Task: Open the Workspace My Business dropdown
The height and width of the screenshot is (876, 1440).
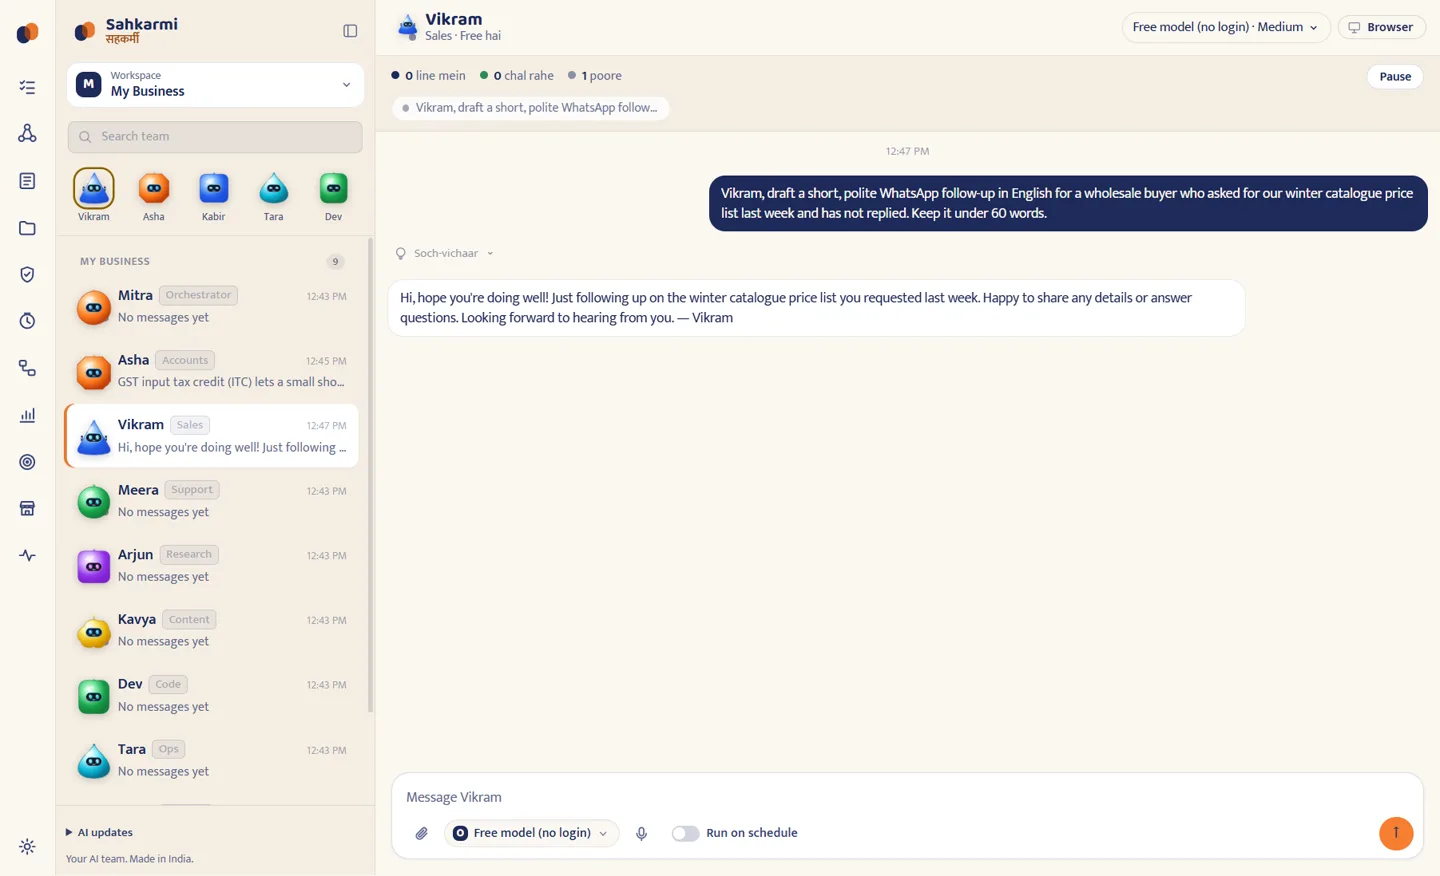Action: (215, 84)
